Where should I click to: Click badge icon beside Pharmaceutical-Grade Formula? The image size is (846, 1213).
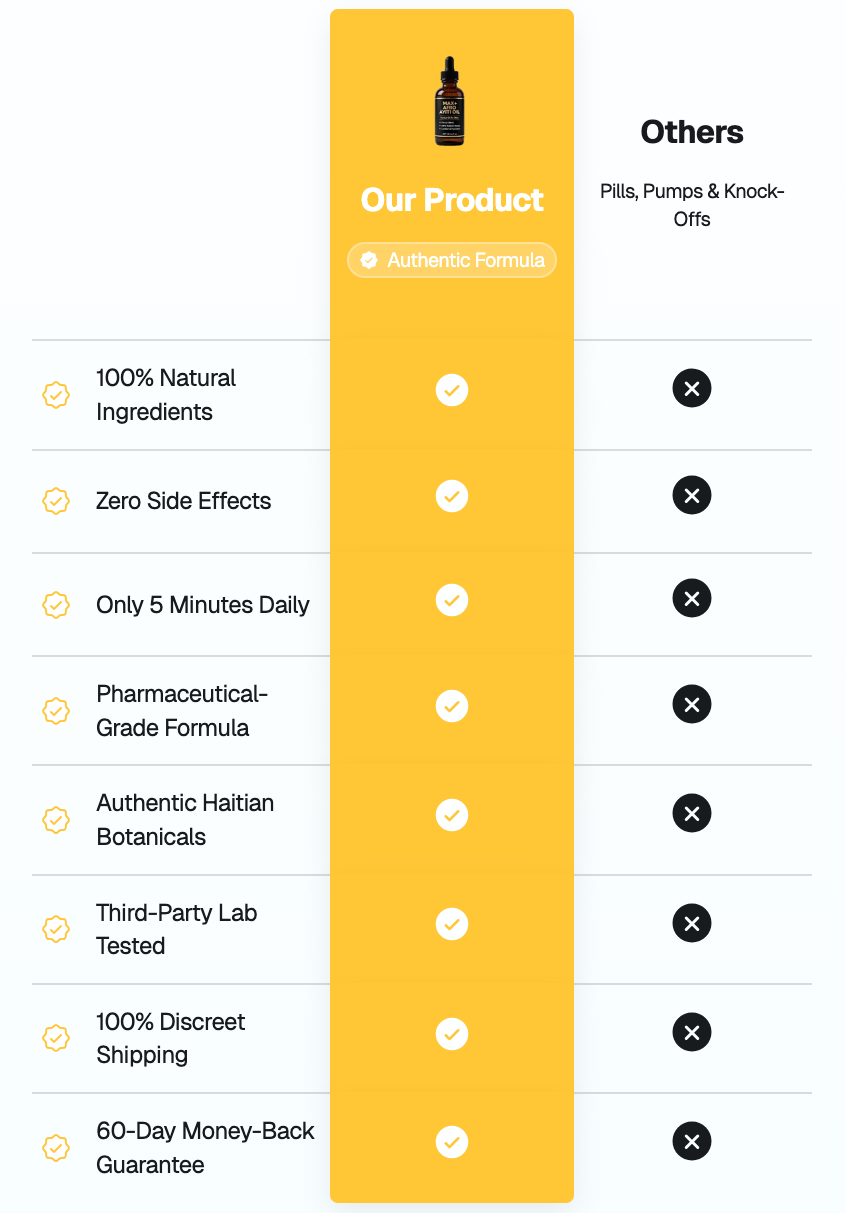pos(56,711)
